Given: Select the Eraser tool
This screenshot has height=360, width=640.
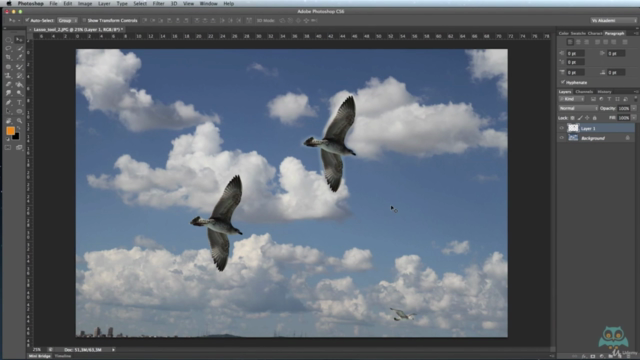Looking at the screenshot, I should point(9,84).
